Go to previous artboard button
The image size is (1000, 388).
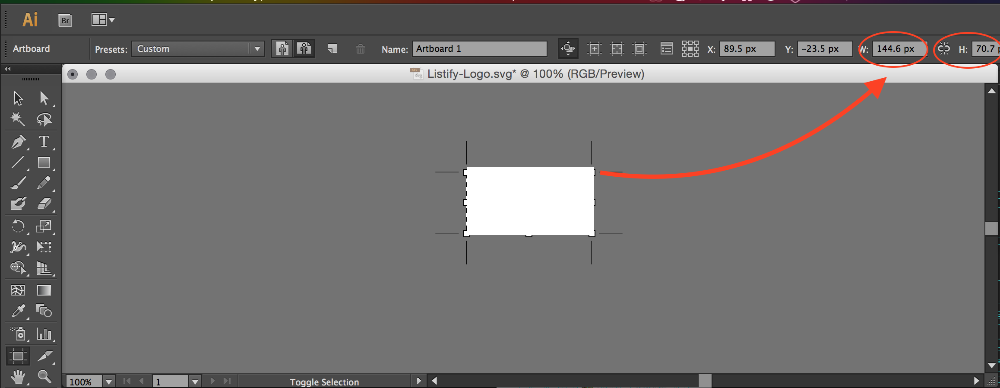[142, 382]
